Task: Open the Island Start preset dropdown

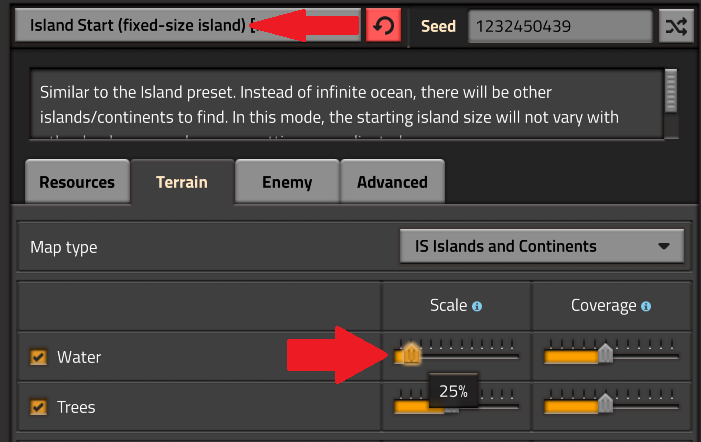Action: (188, 25)
